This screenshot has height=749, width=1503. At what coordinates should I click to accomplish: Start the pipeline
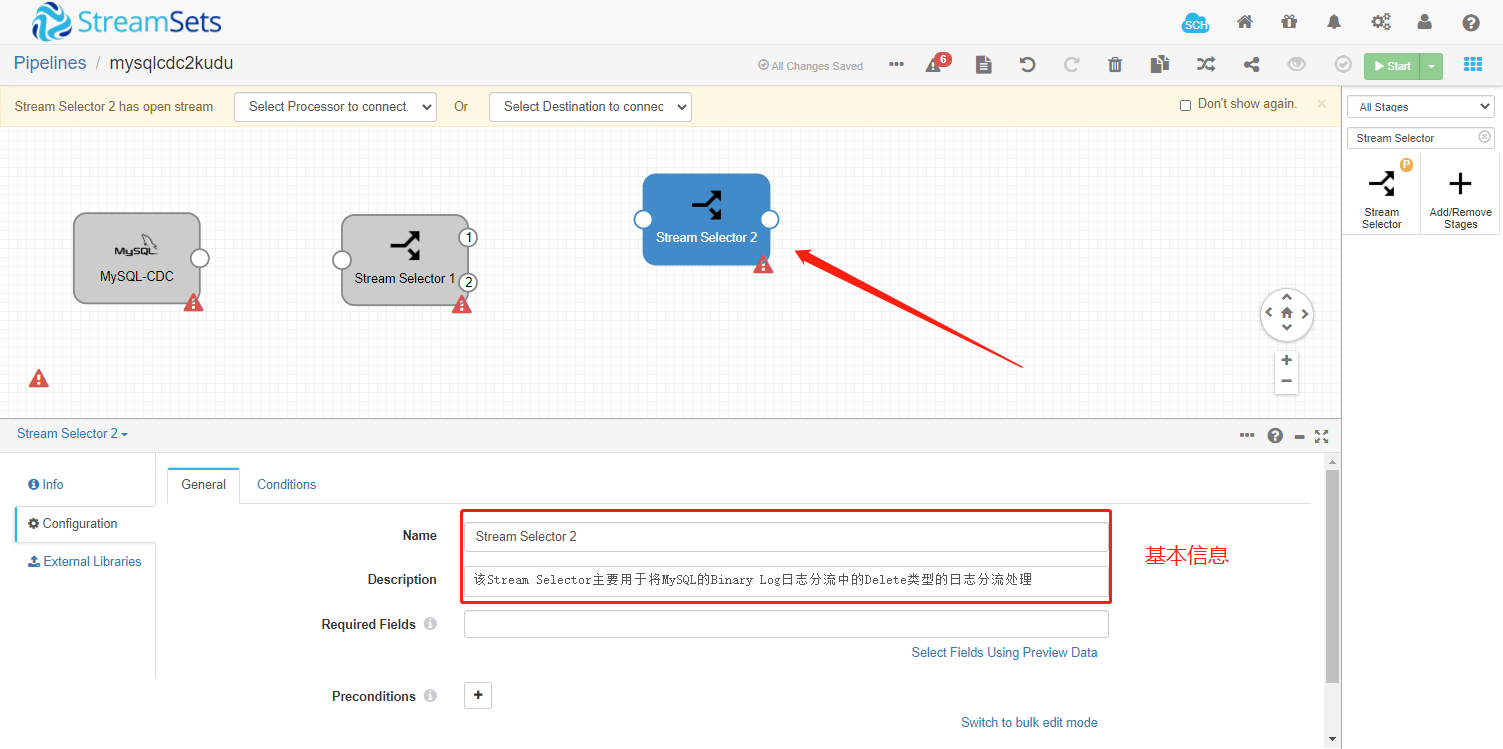point(1392,66)
